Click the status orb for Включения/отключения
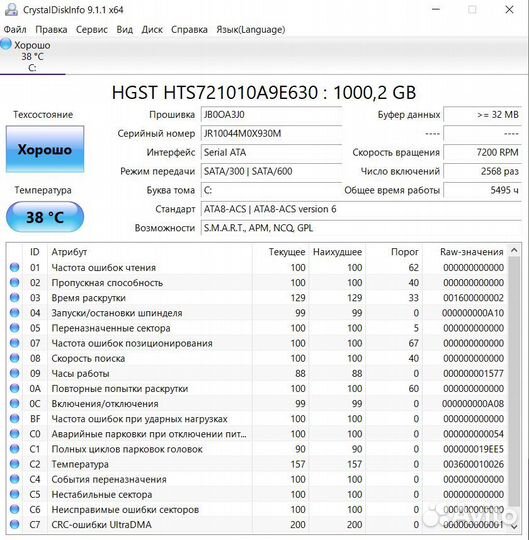 (14, 404)
